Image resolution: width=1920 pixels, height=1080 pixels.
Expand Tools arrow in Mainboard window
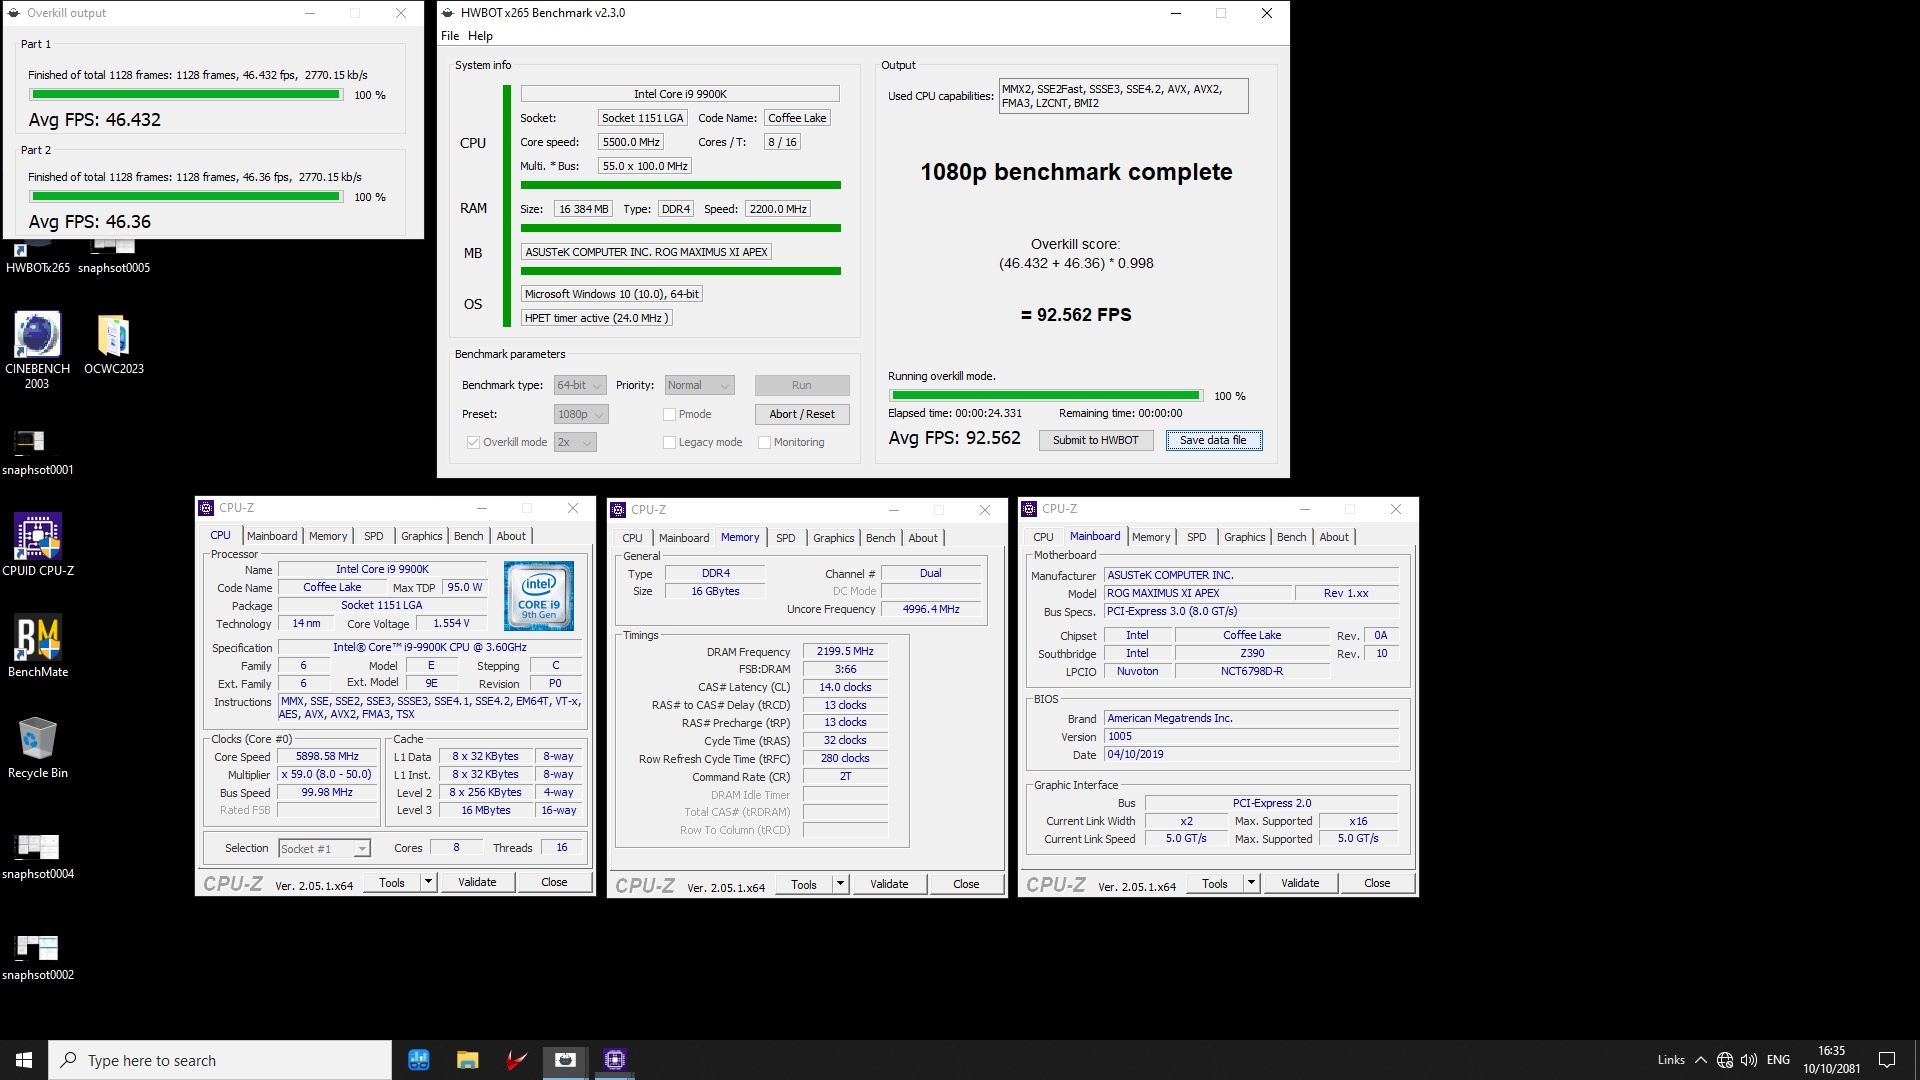[x=1251, y=883]
